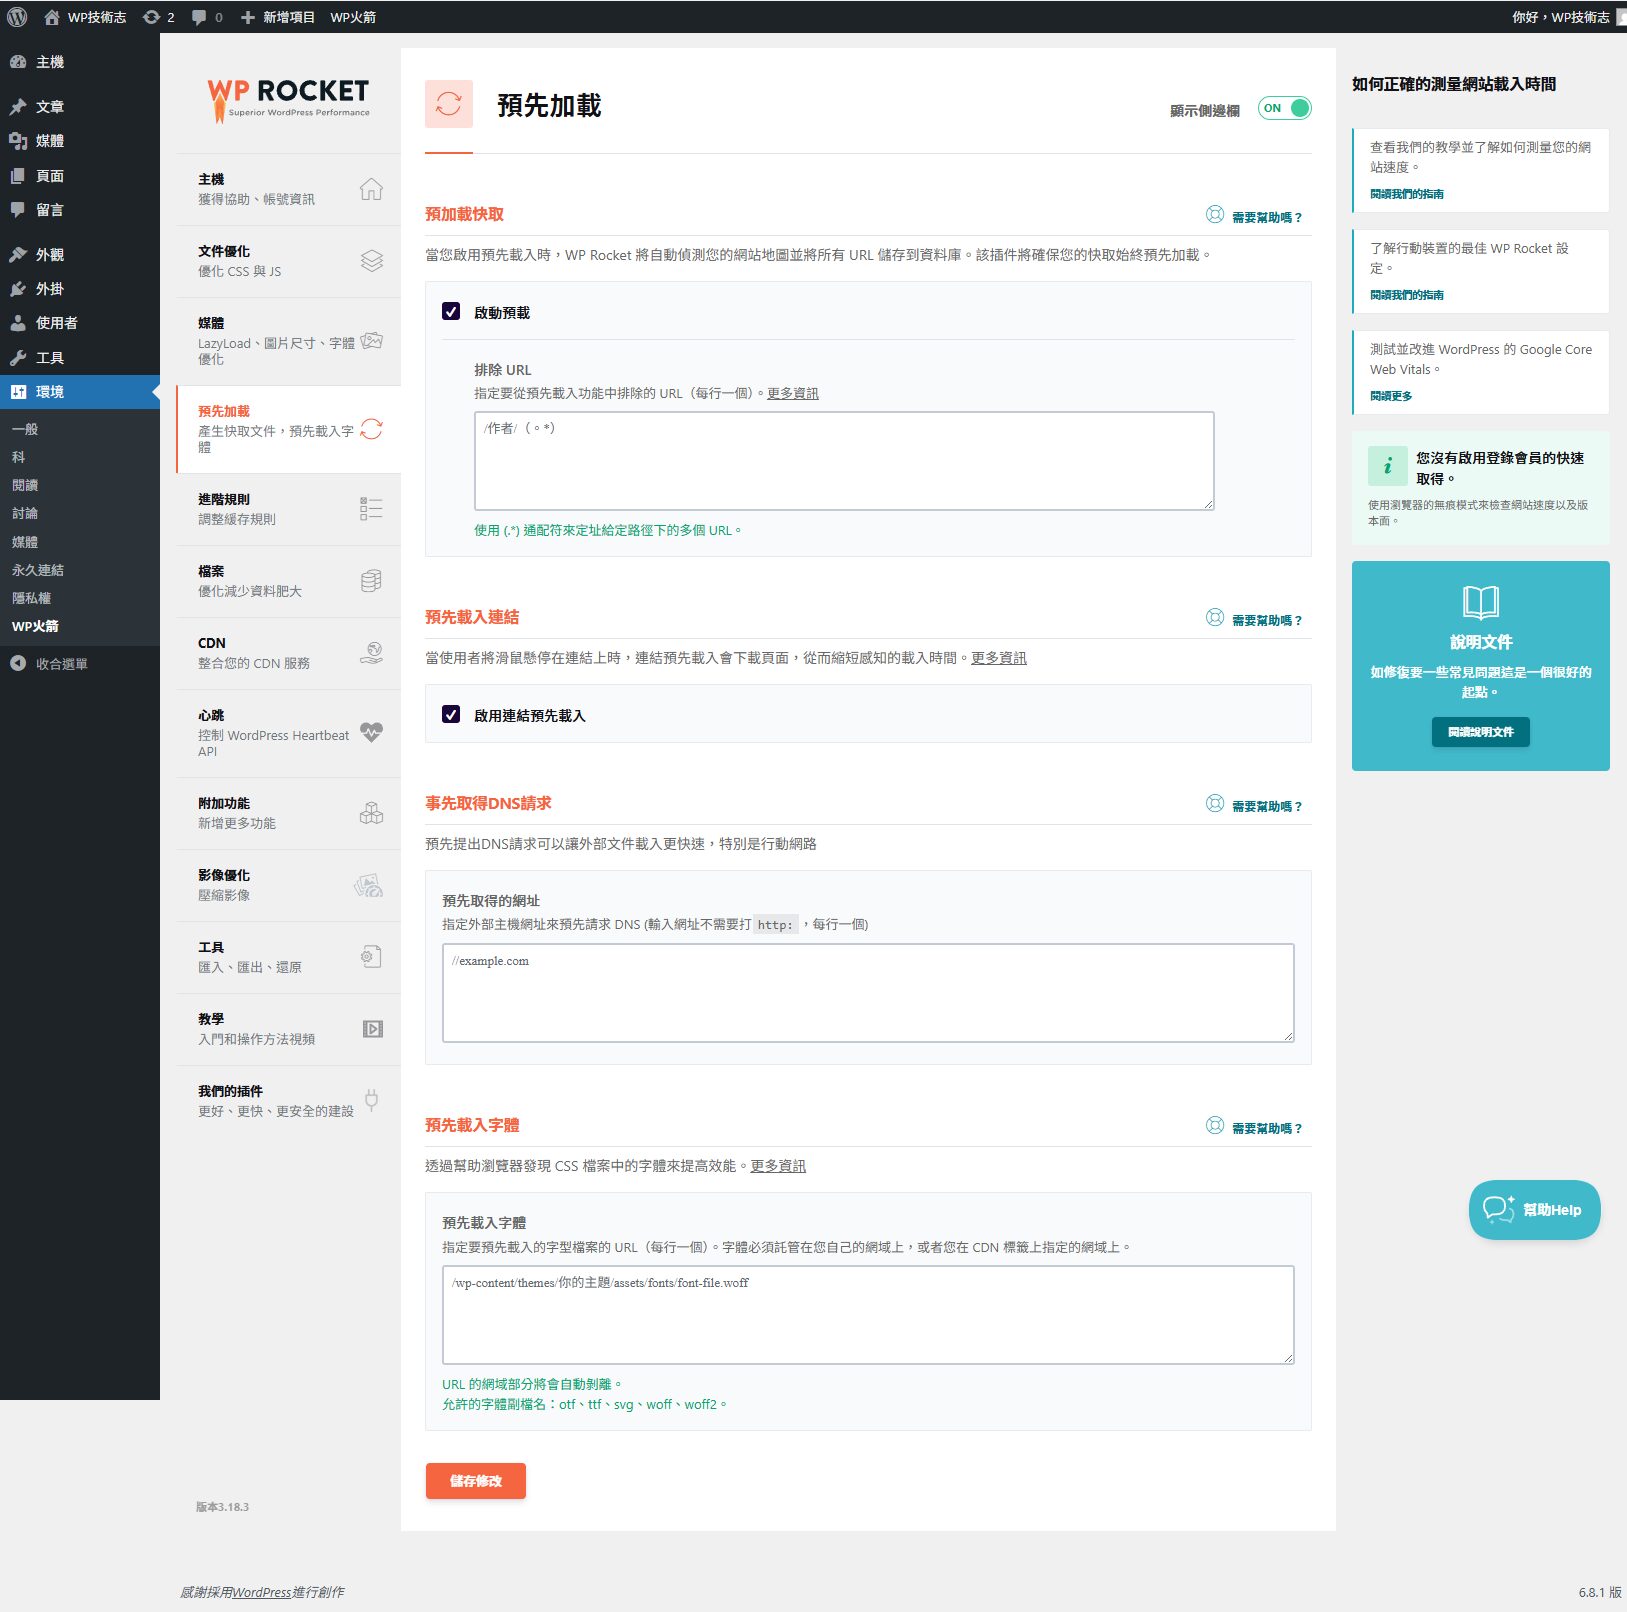The width and height of the screenshot is (1627, 1612).
Task: Open 檔案 database icon
Action: 371,581
